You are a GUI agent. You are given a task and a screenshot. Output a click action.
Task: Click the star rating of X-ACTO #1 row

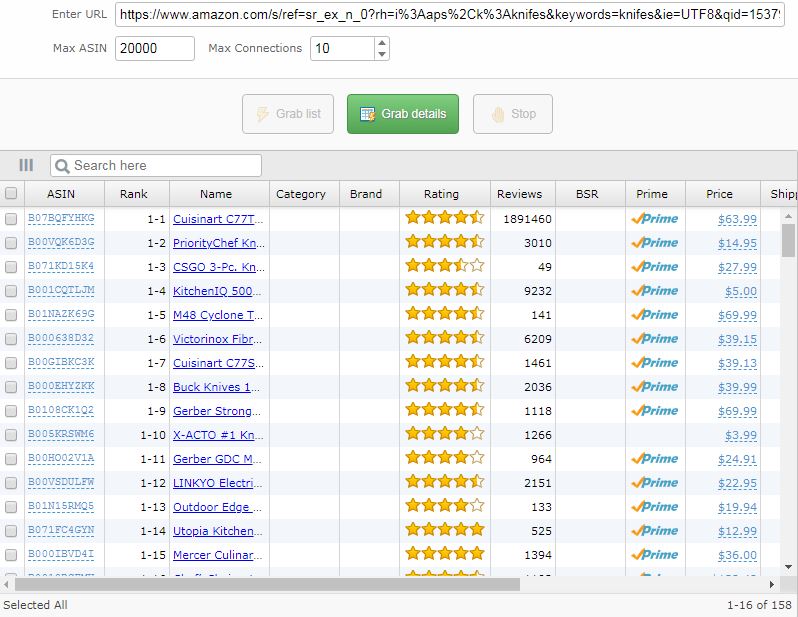(x=444, y=434)
